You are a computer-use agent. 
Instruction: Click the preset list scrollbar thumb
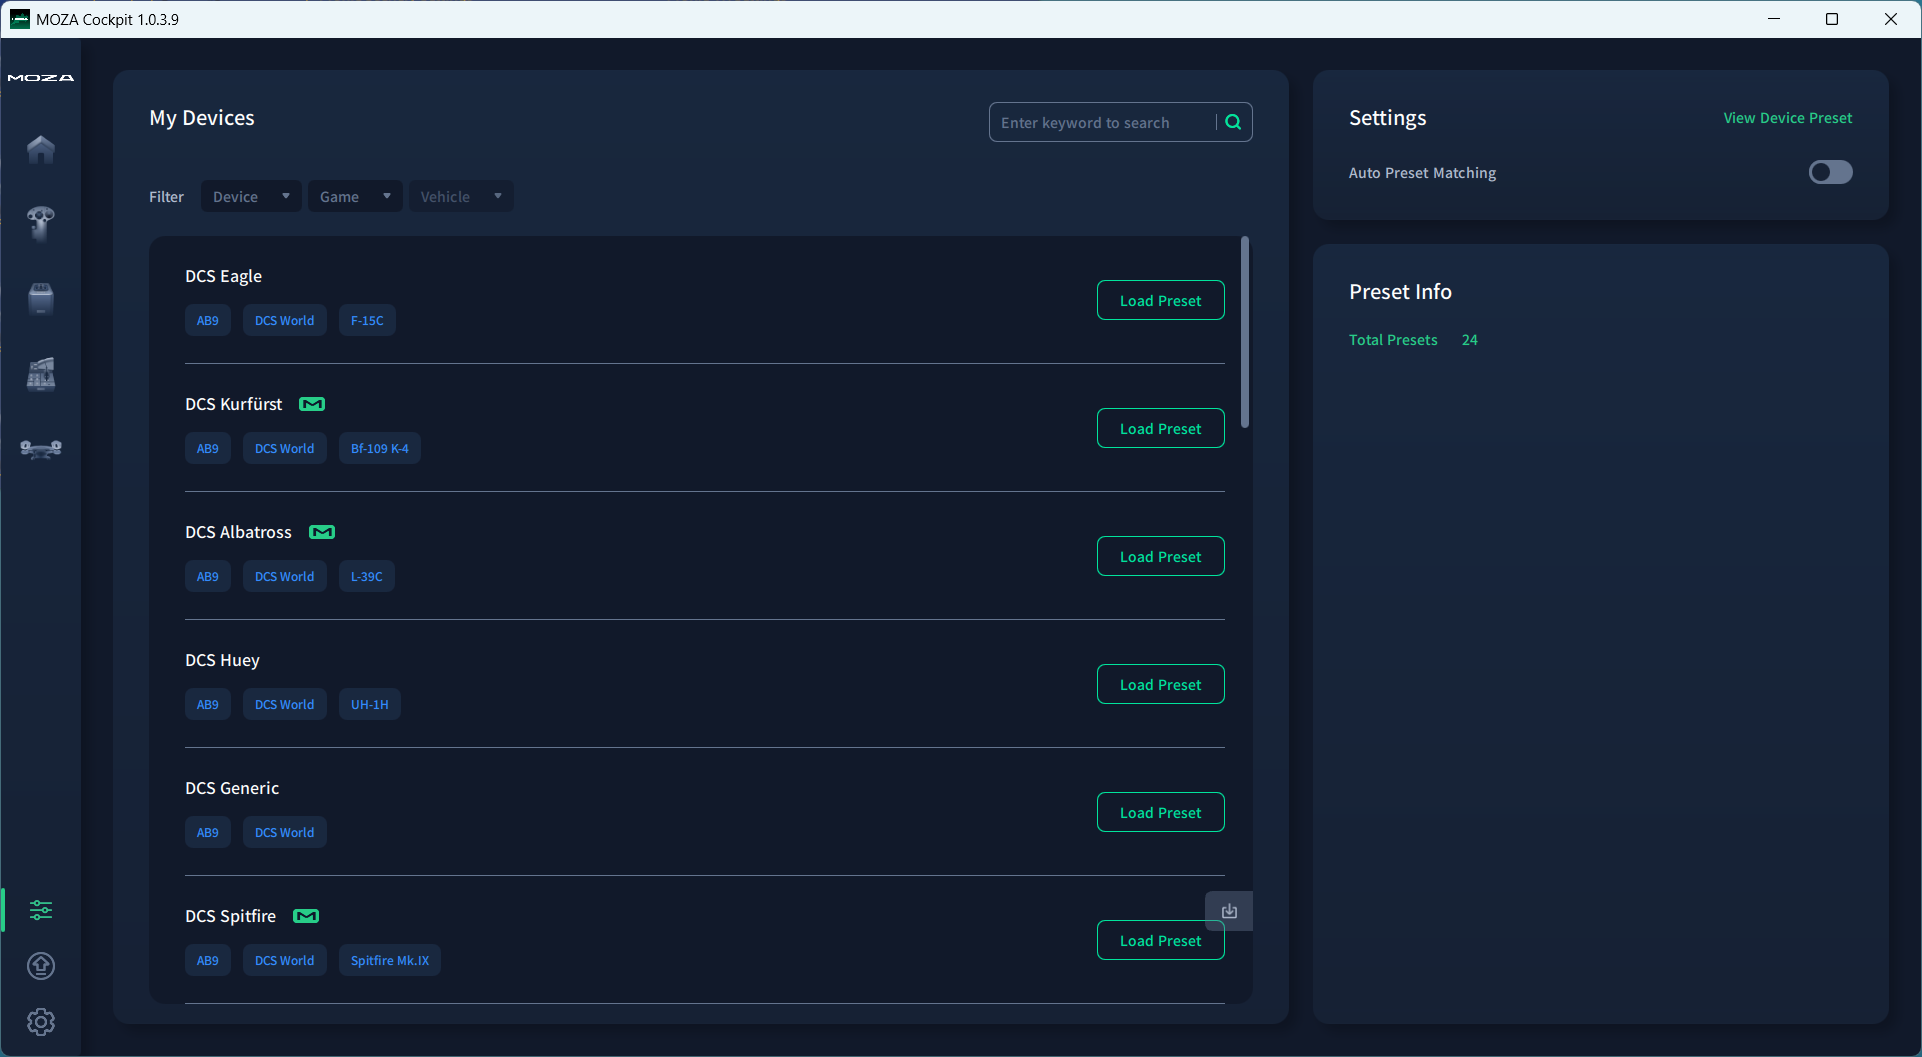tap(1245, 332)
